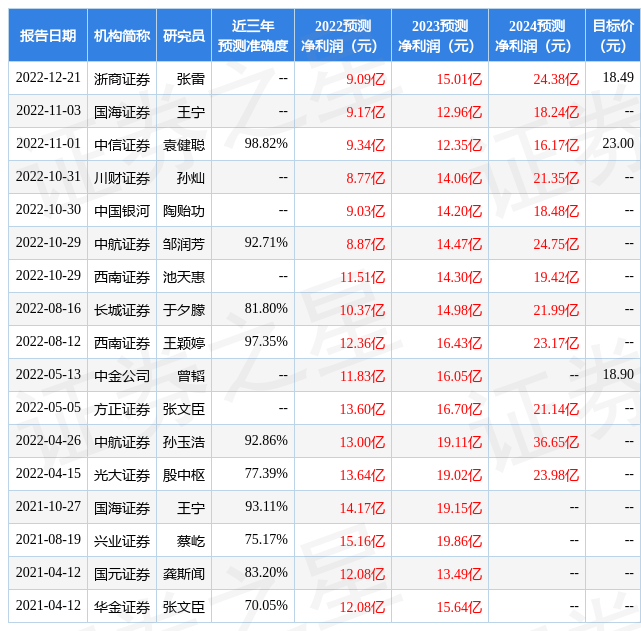Click the 2024预测净利润 column header
This screenshot has height=631, width=641.
click(537, 36)
